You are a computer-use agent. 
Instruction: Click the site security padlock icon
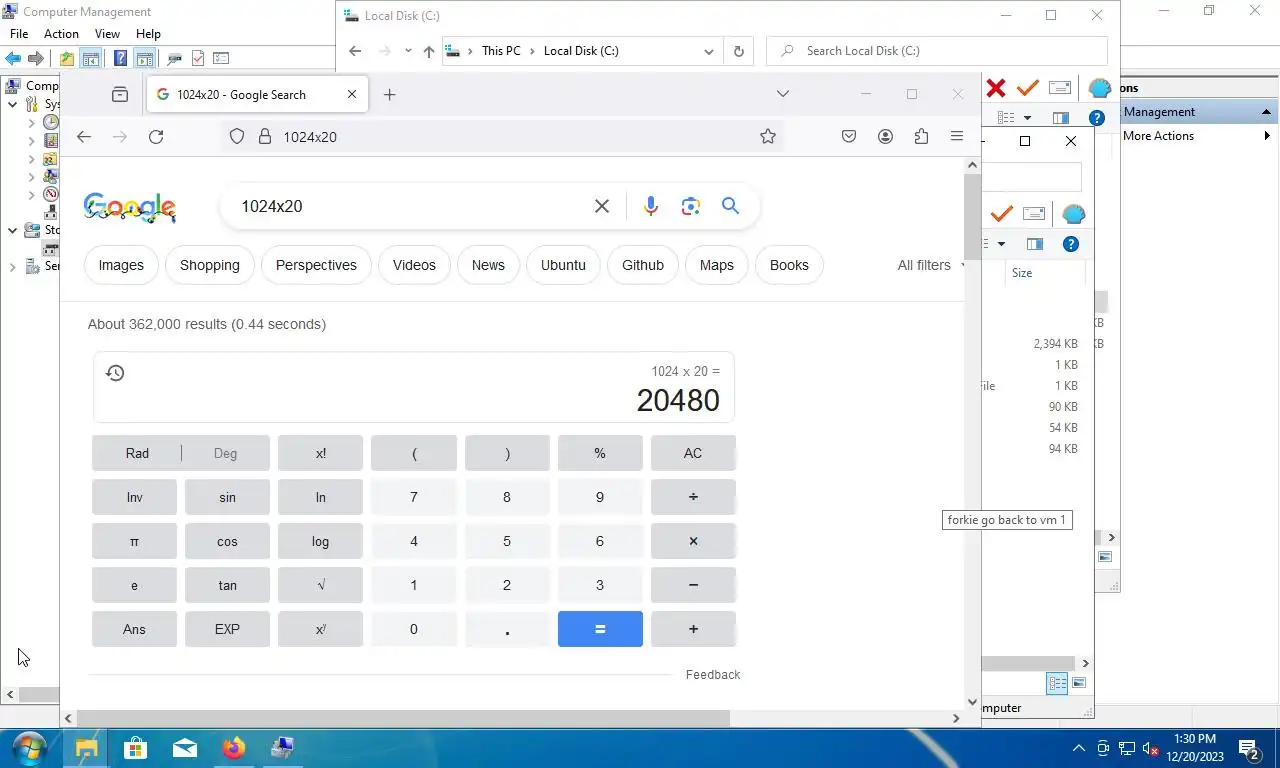265,136
